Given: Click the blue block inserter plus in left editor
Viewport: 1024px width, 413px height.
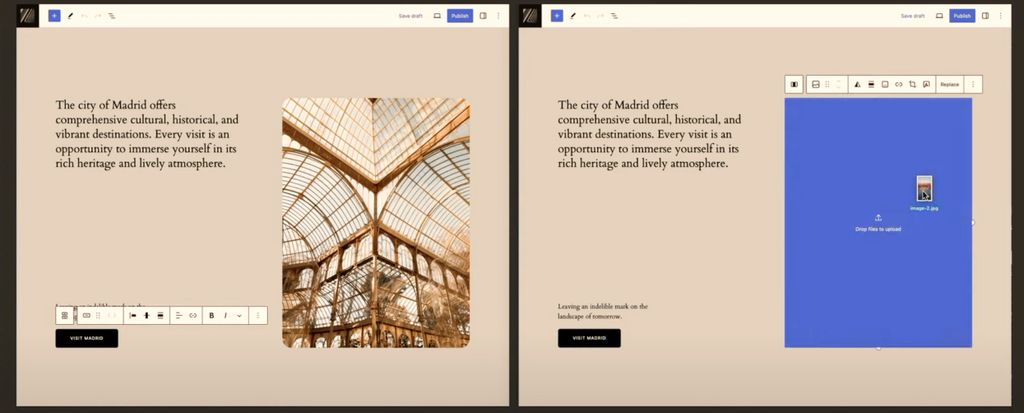Looking at the screenshot, I should pos(54,16).
